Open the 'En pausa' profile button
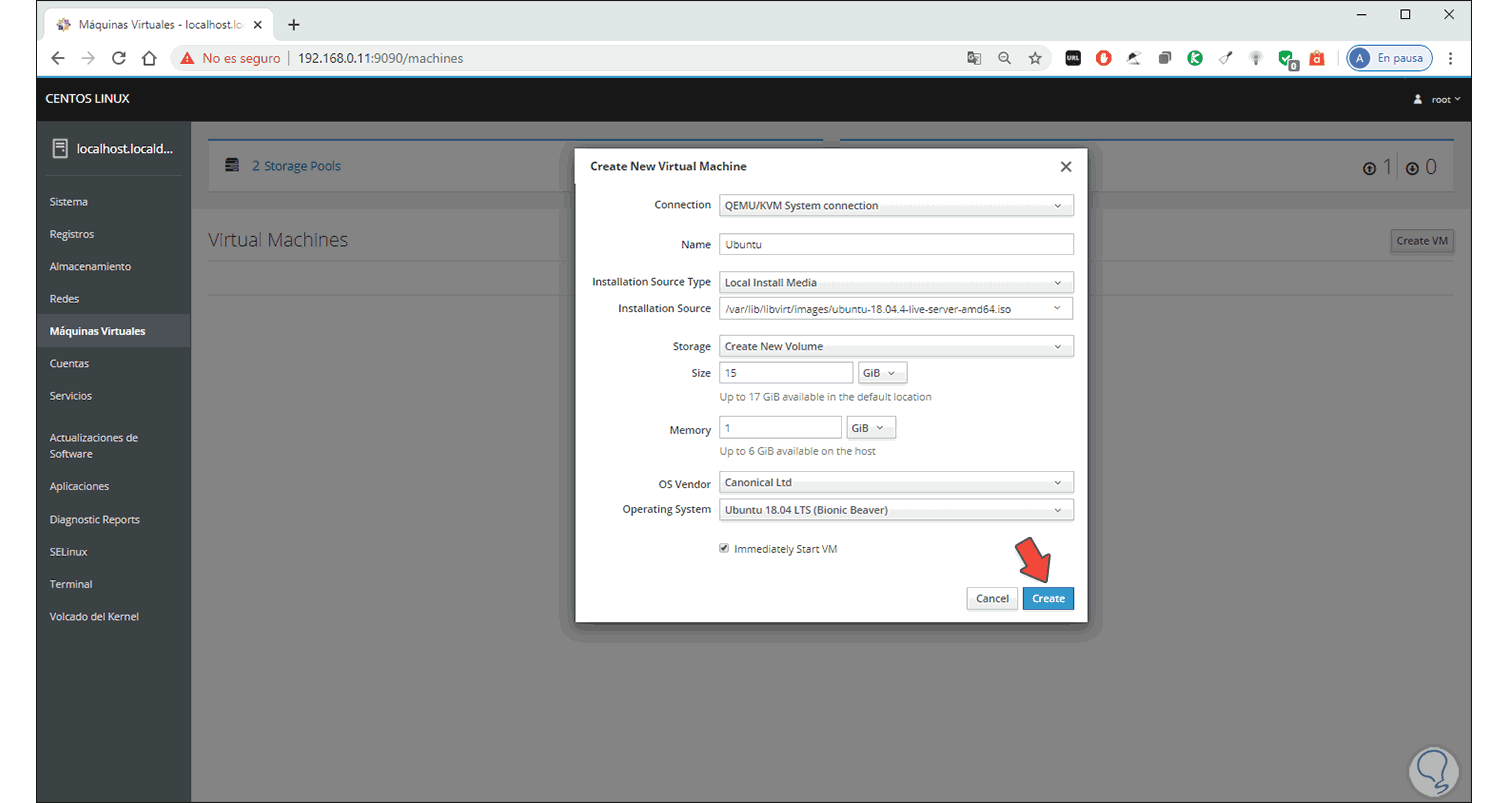 click(1389, 58)
